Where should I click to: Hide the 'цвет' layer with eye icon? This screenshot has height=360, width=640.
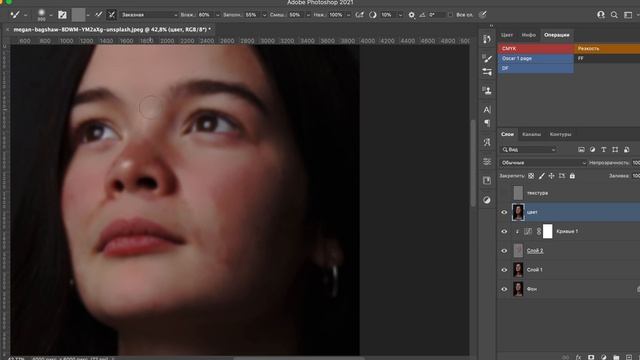tap(504, 212)
